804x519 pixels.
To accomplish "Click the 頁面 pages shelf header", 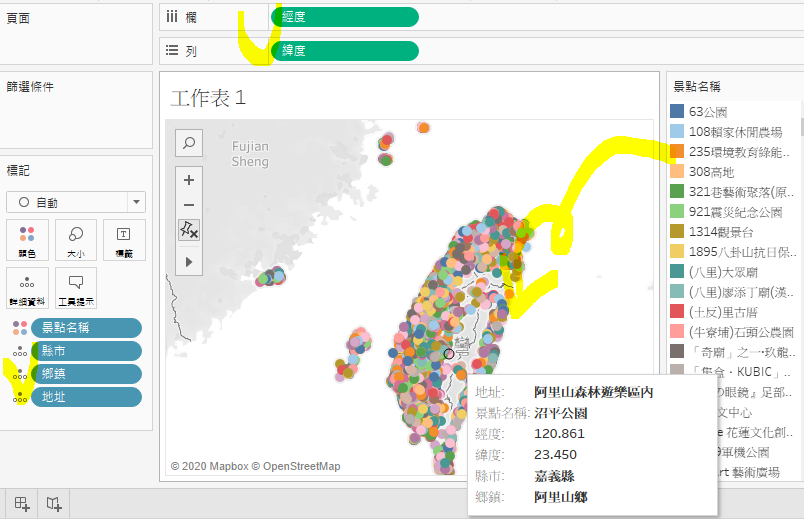I will 18,18.
